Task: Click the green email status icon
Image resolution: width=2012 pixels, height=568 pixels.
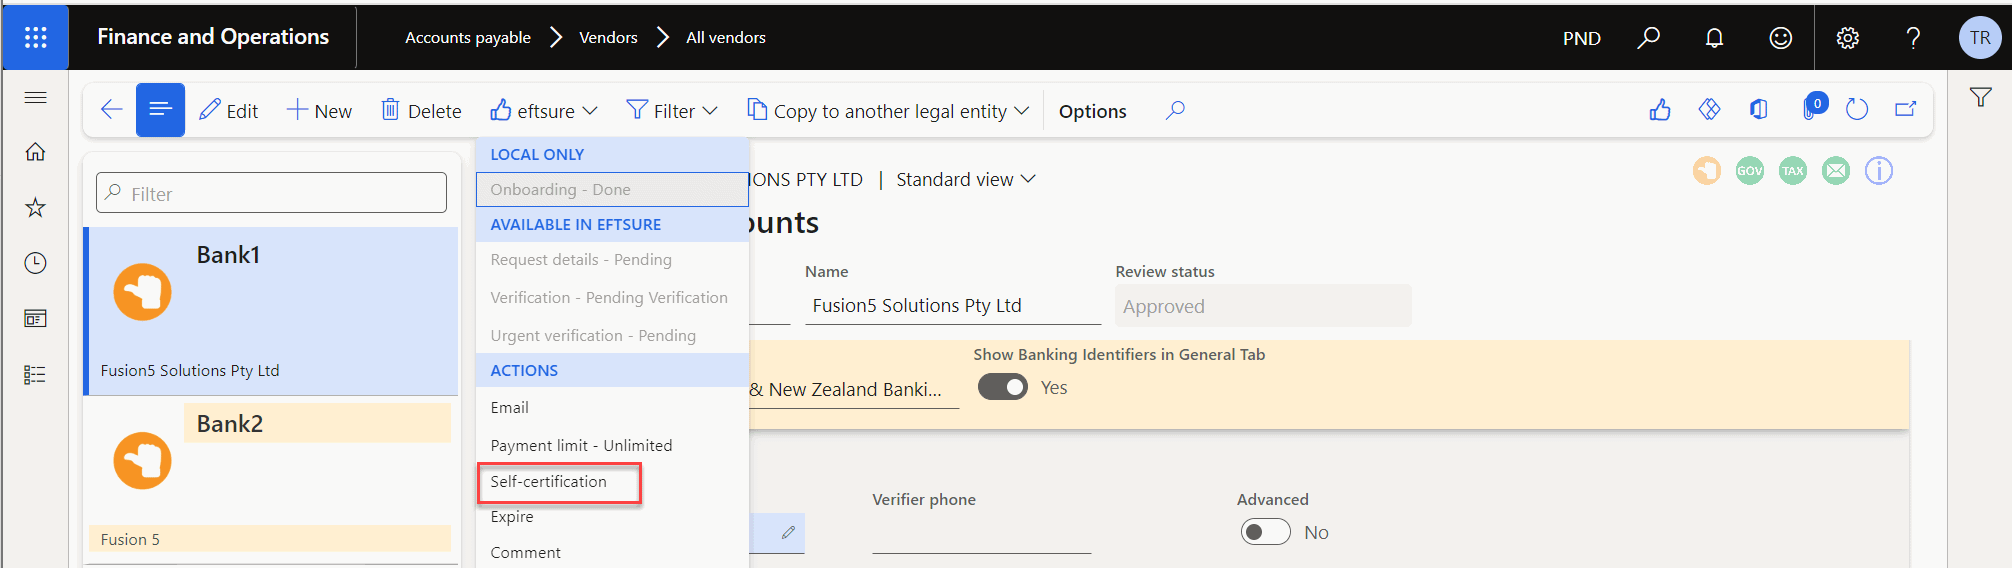Action: (1836, 171)
